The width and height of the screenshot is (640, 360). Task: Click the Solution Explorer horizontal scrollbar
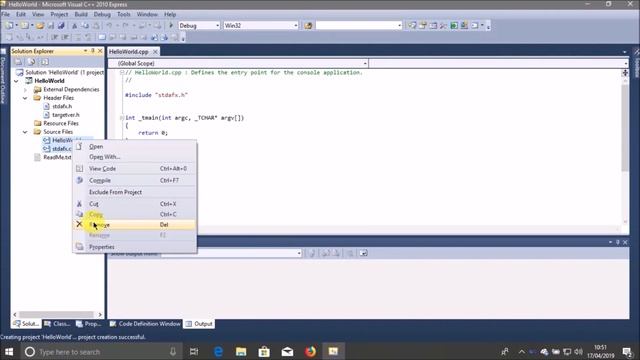pyautogui.click(x=57, y=314)
